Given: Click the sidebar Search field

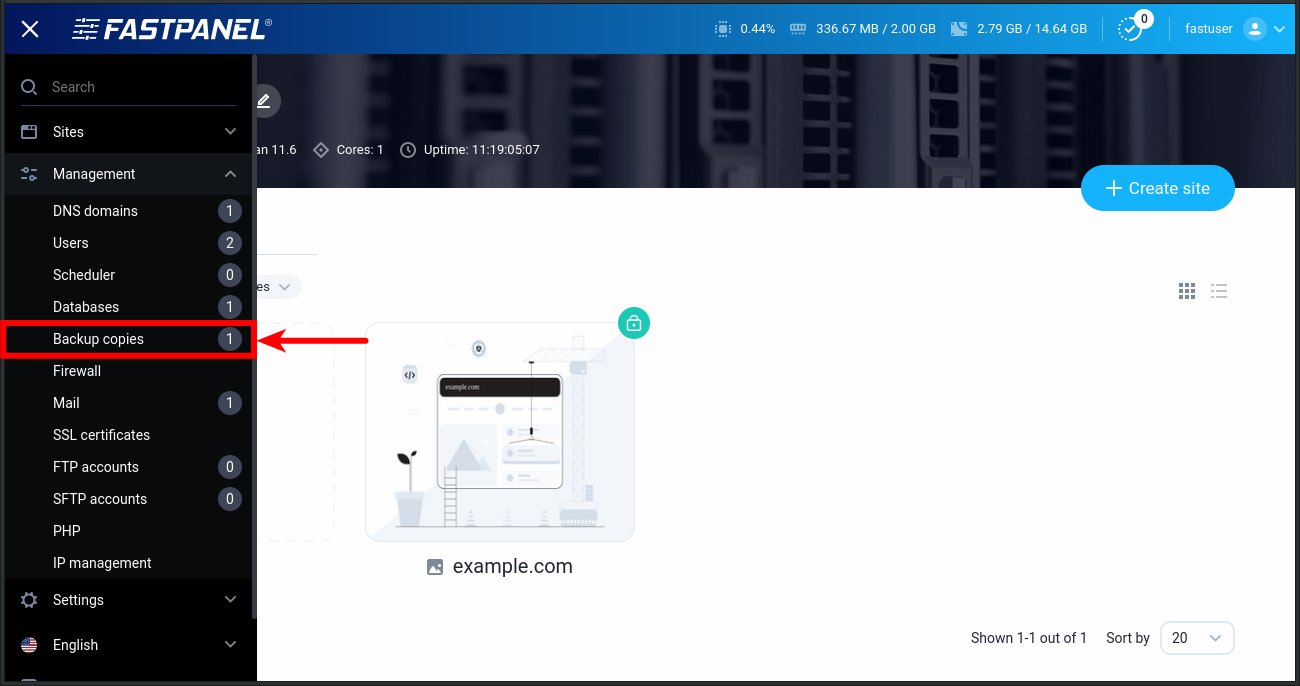Looking at the screenshot, I should [128, 87].
